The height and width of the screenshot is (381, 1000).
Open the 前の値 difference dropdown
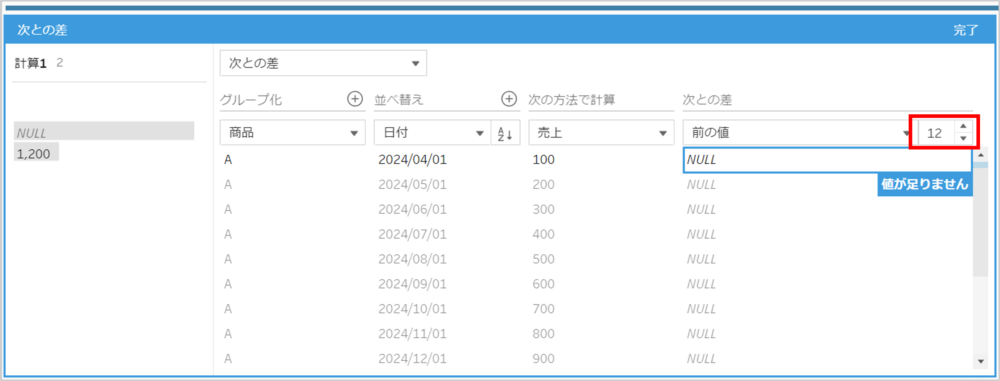click(x=798, y=133)
